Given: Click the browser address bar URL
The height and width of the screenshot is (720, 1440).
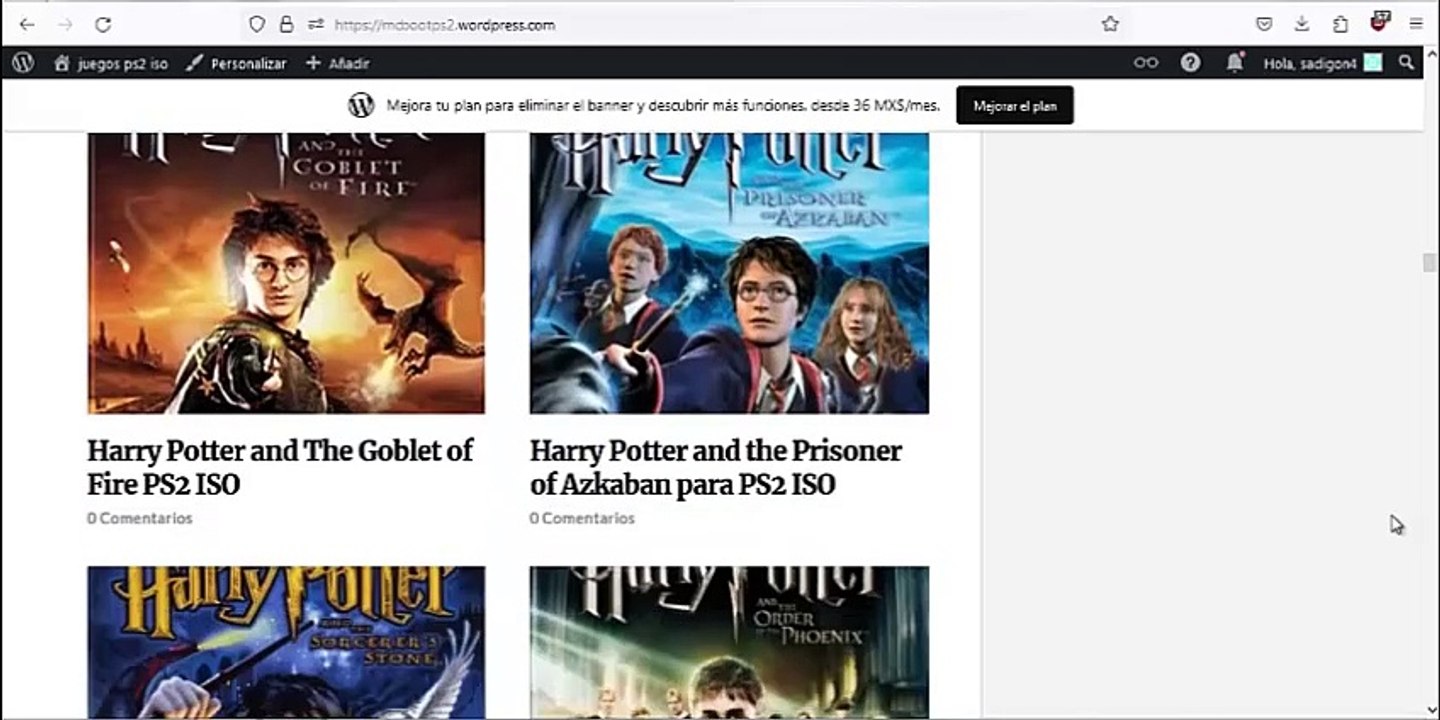Looking at the screenshot, I should click(444, 25).
